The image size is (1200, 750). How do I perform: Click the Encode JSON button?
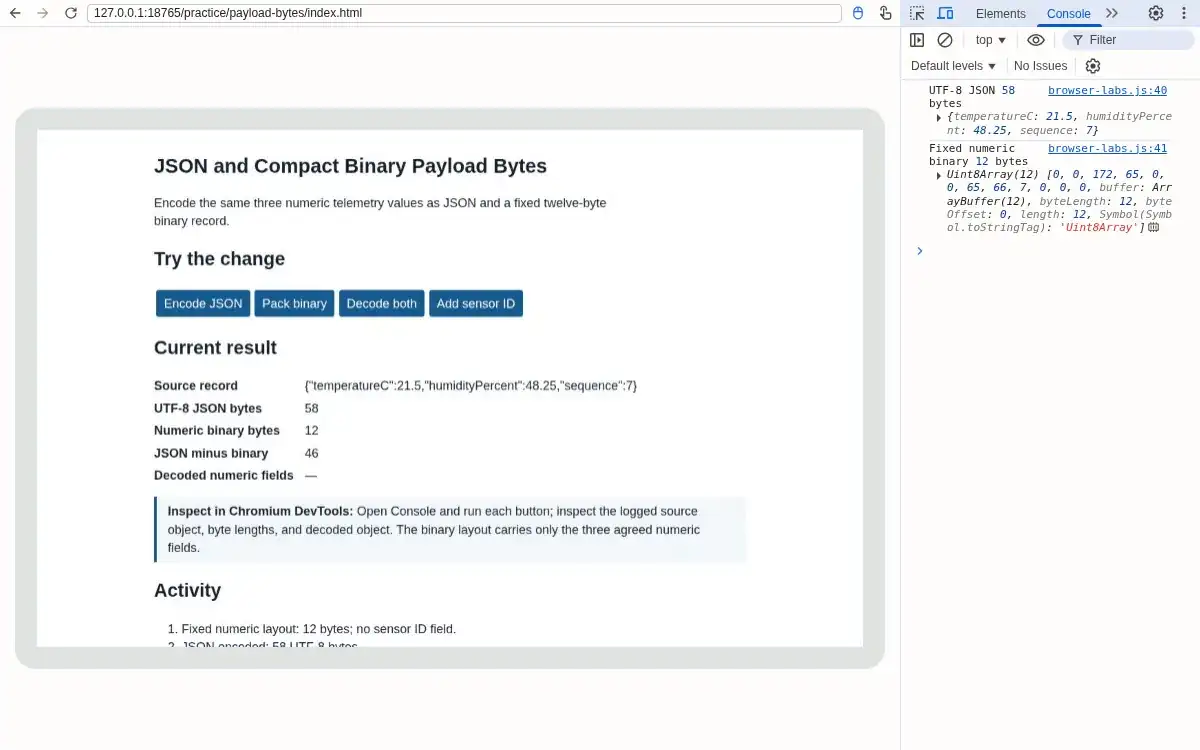click(x=203, y=303)
